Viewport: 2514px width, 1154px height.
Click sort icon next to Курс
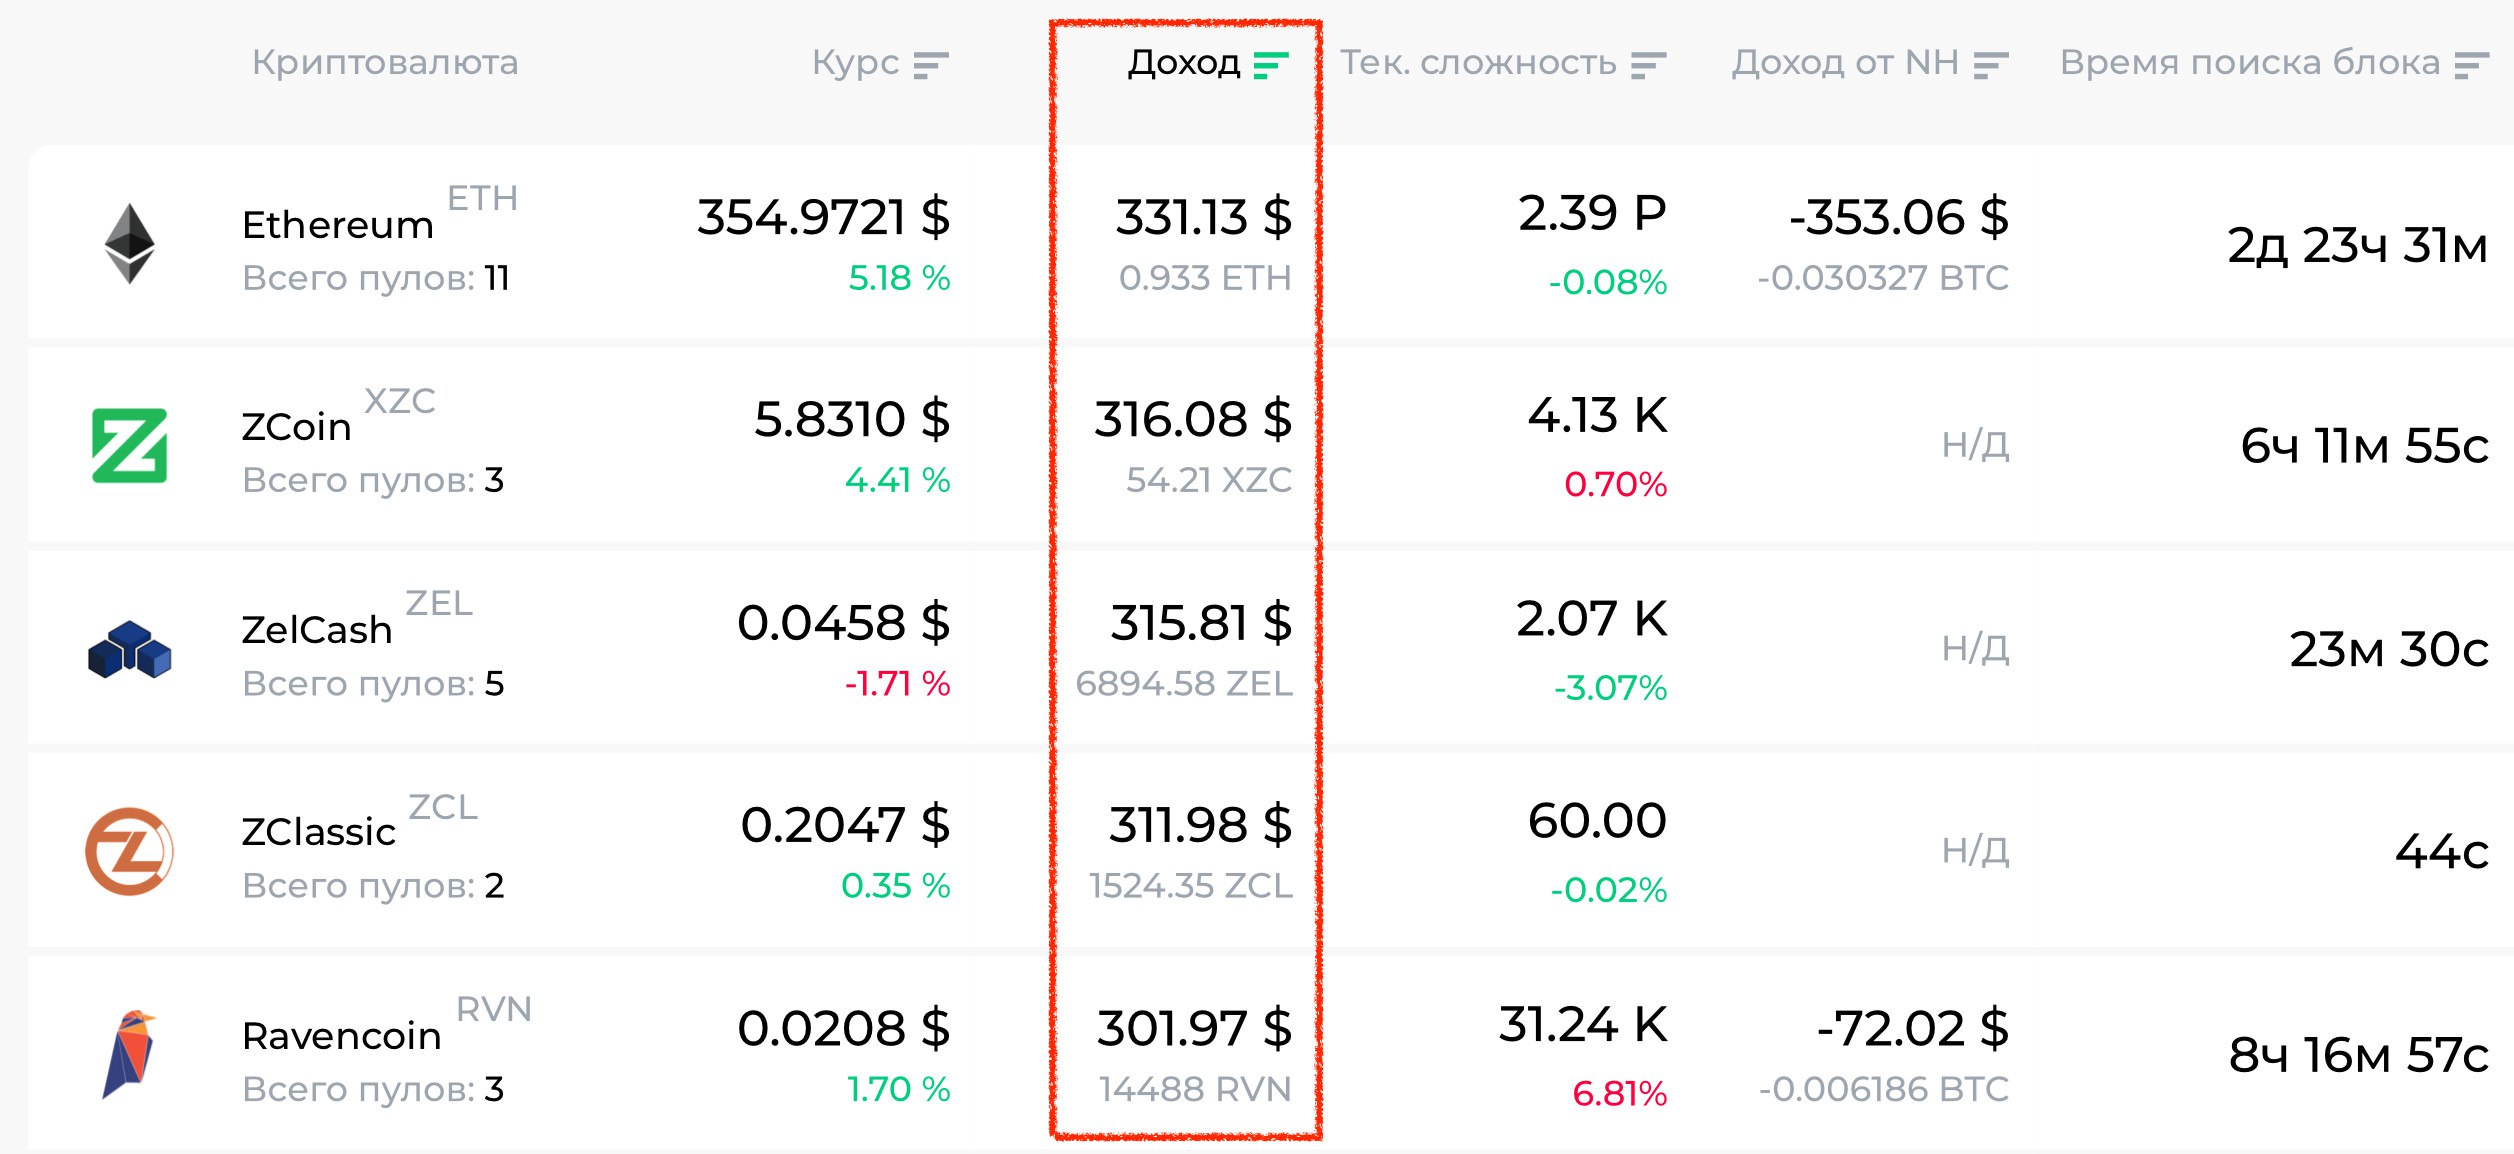[931, 66]
